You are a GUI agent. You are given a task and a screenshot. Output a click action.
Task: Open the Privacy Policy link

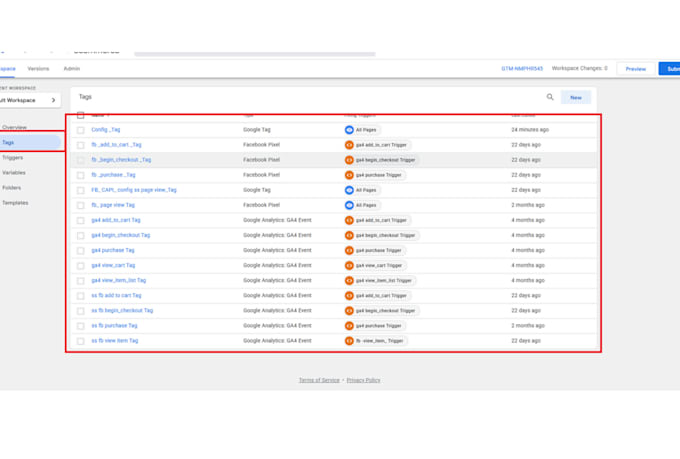[x=363, y=380]
